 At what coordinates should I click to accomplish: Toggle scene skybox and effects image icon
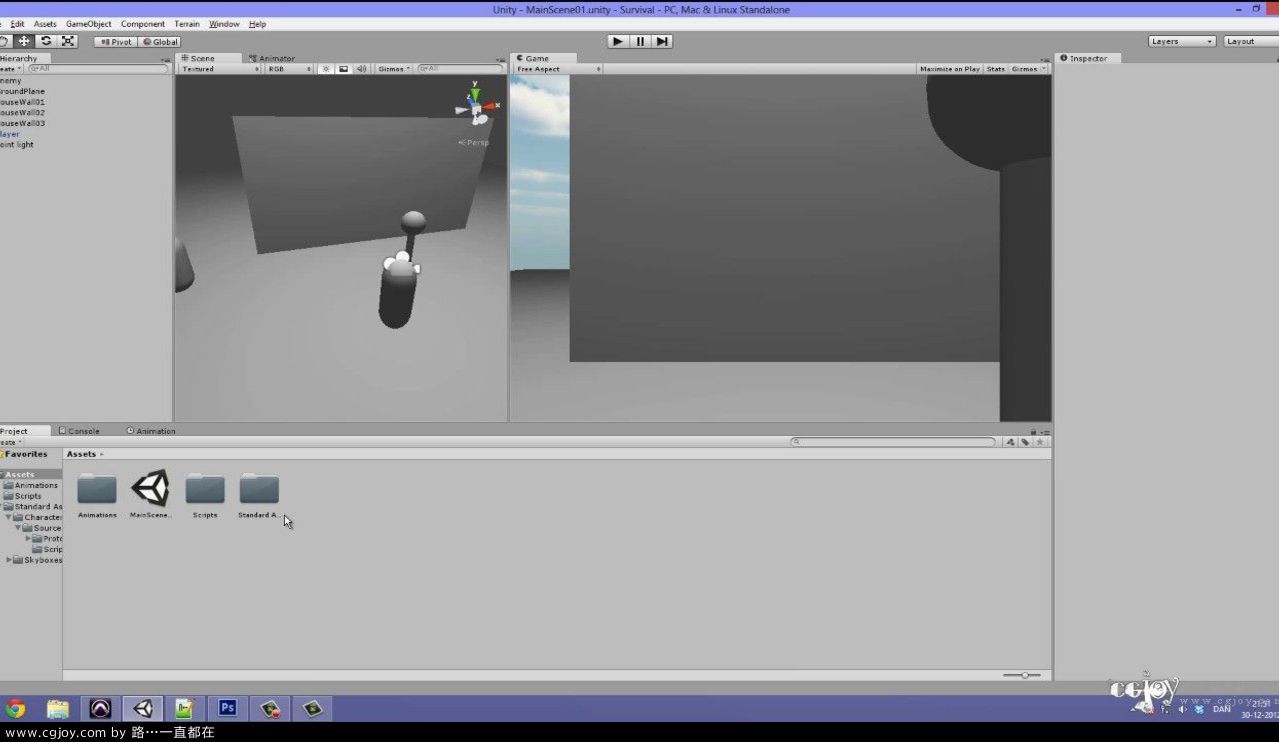[x=344, y=69]
